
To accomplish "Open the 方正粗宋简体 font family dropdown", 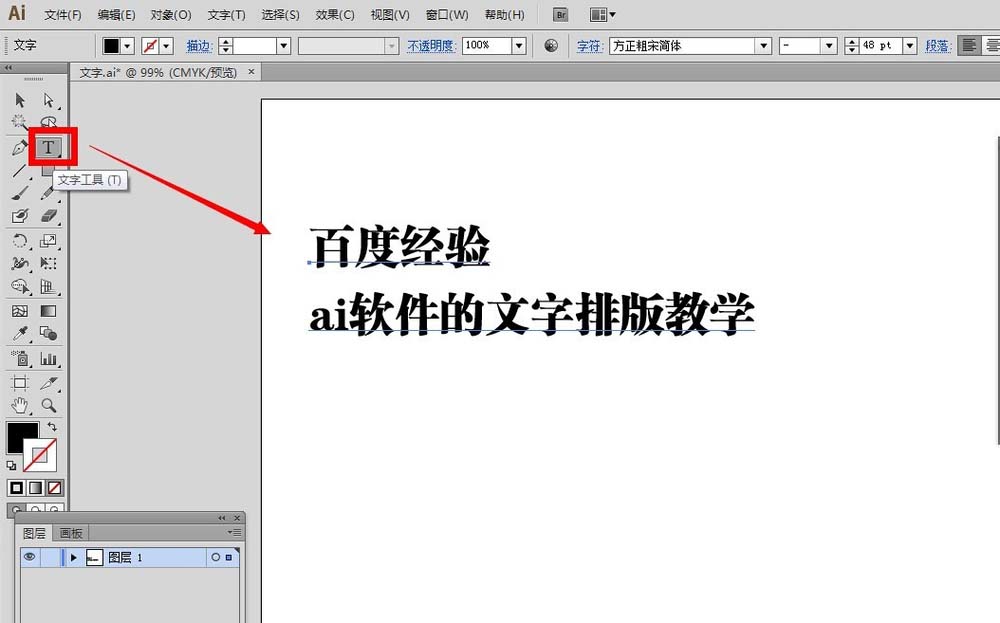I will click(763, 45).
